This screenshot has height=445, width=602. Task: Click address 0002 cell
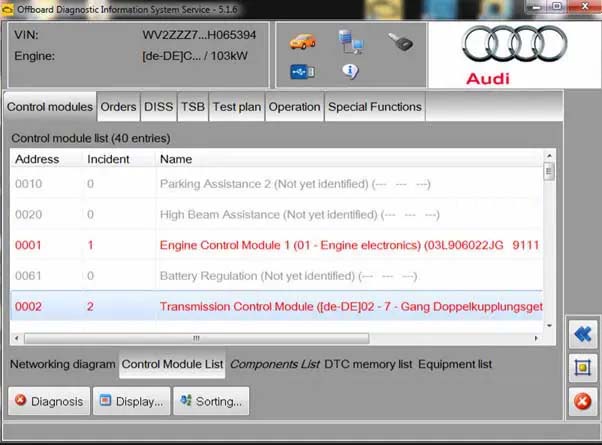[28, 306]
